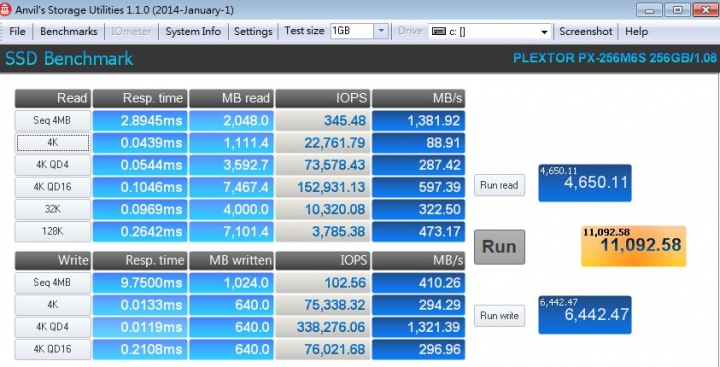Screen dimensions: 720x367
Task: Click the MB written column header
Action: pyautogui.click(x=231, y=260)
